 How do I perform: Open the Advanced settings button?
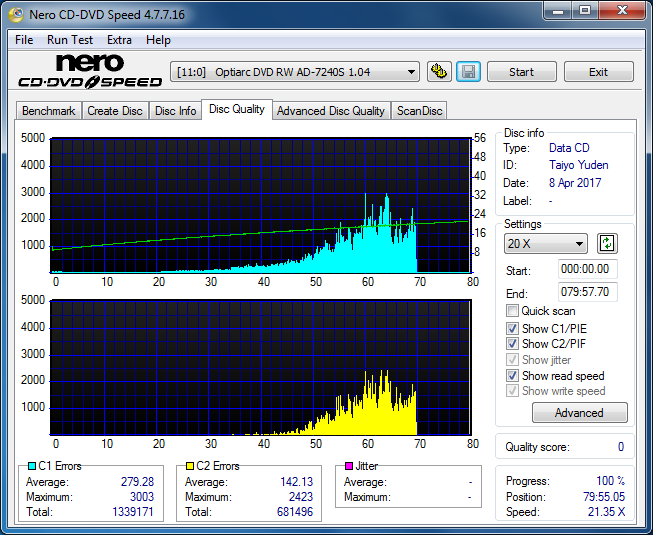coord(579,413)
